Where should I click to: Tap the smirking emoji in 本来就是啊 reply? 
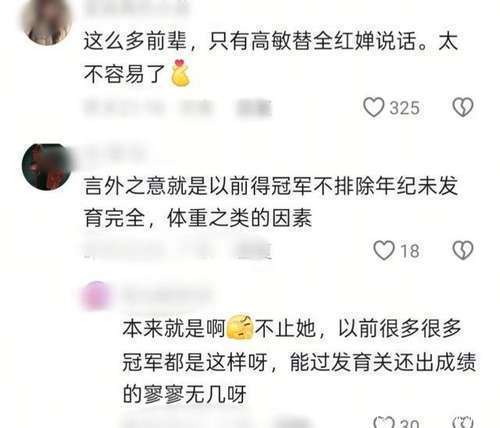point(240,327)
